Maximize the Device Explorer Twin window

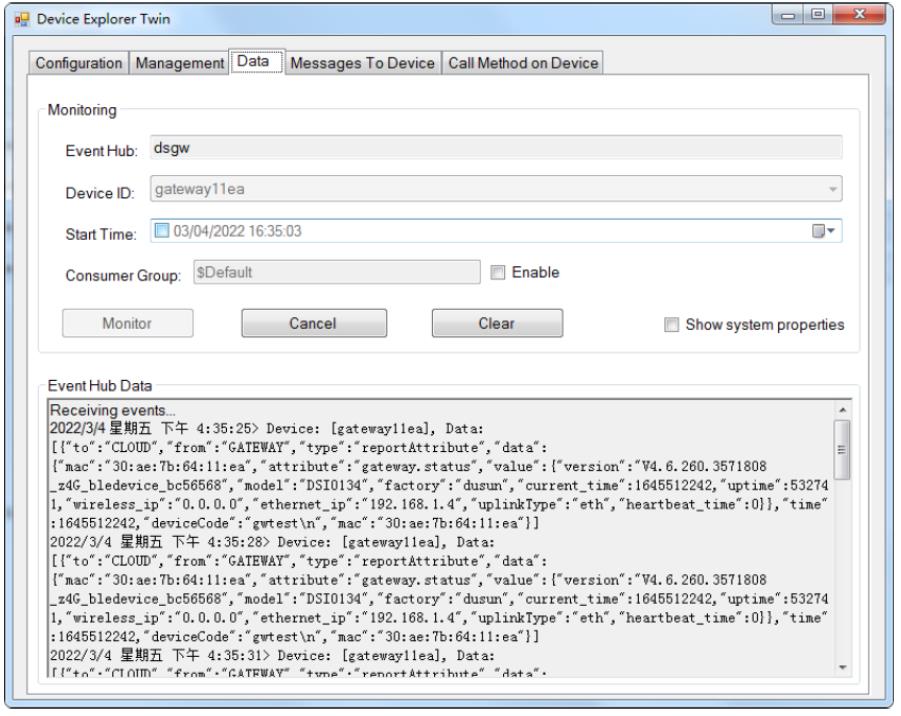pos(818,15)
